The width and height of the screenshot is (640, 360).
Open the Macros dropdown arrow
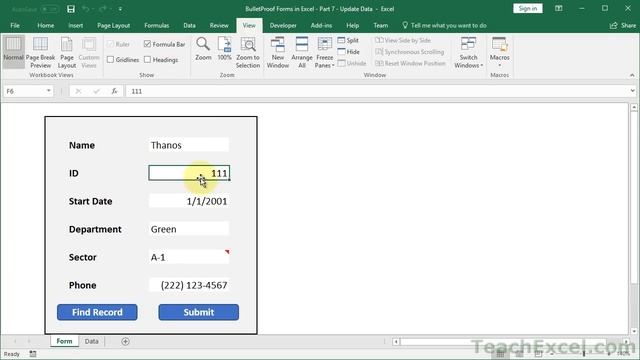[x=499, y=65]
